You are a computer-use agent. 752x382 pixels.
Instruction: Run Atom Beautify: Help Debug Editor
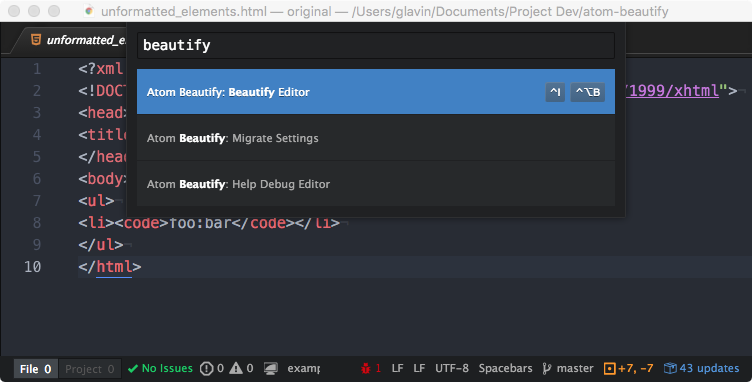point(376,184)
